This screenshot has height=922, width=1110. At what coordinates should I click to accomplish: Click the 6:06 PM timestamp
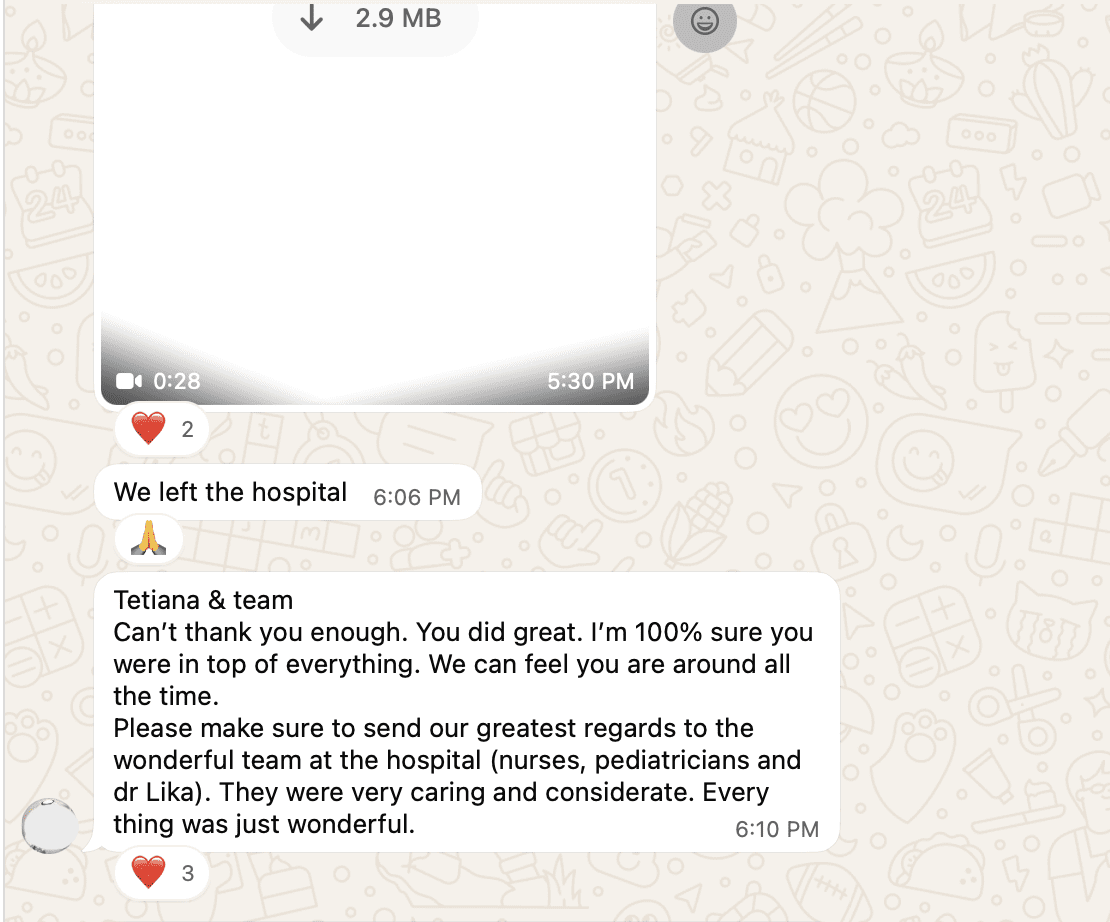(x=417, y=497)
